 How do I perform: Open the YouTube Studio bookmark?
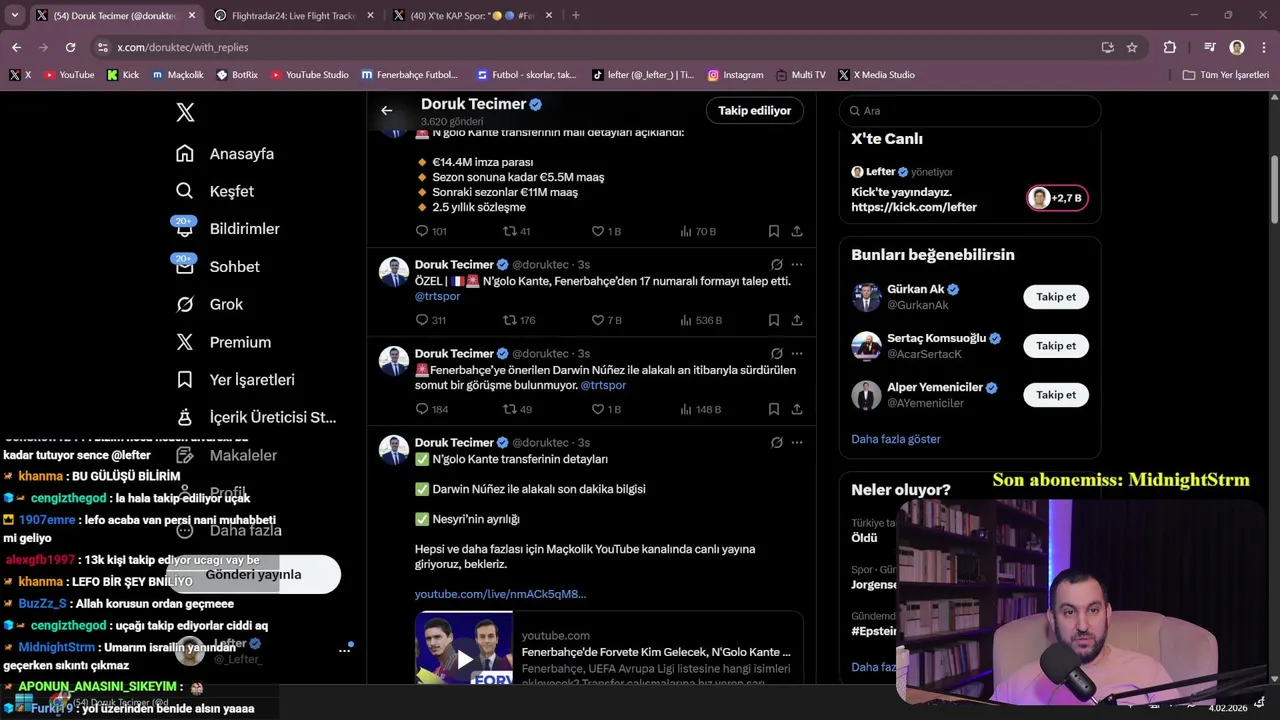tap(309, 75)
